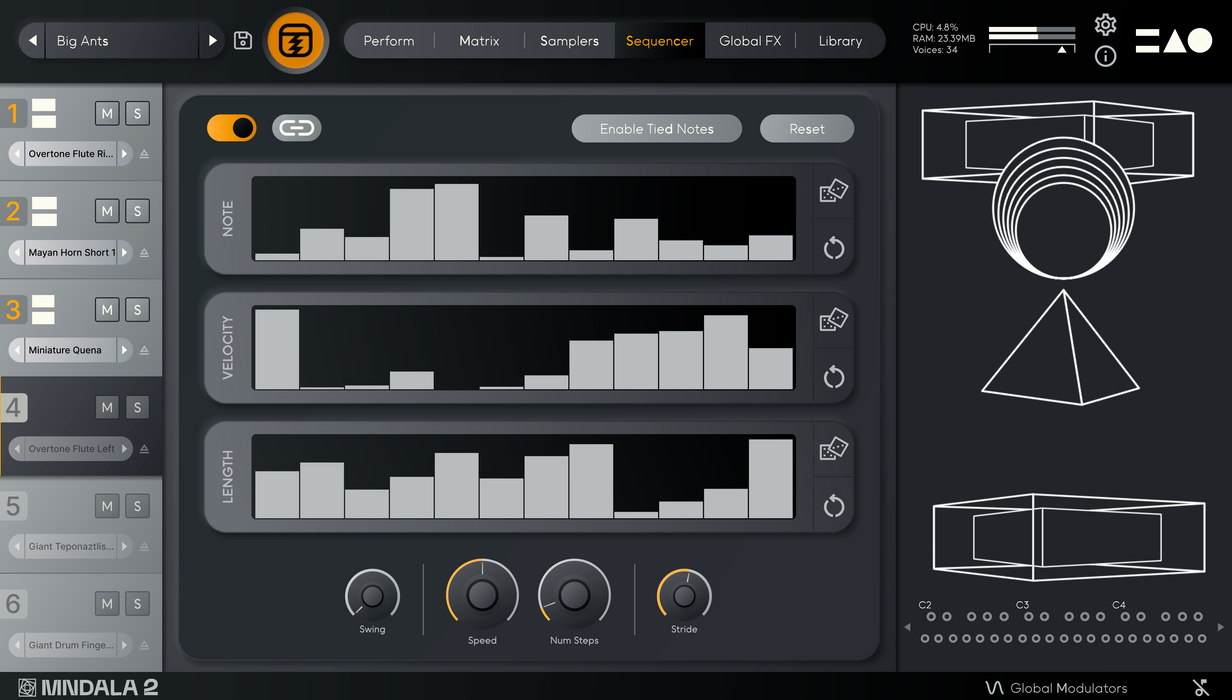Toggle the orange sequencer on/off switch
This screenshot has width=1232, height=700.
click(x=232, y=128)
